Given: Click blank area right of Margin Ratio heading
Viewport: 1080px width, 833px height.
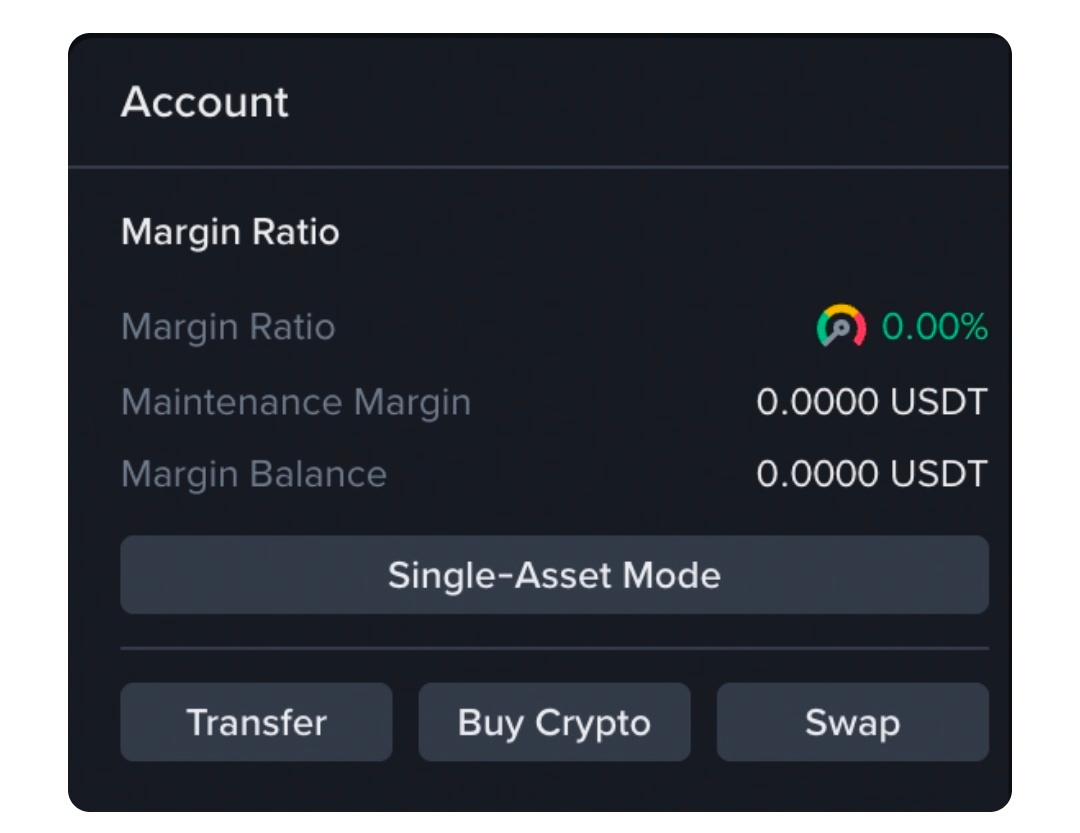Looking at the screenshot, I should (660, 232).
